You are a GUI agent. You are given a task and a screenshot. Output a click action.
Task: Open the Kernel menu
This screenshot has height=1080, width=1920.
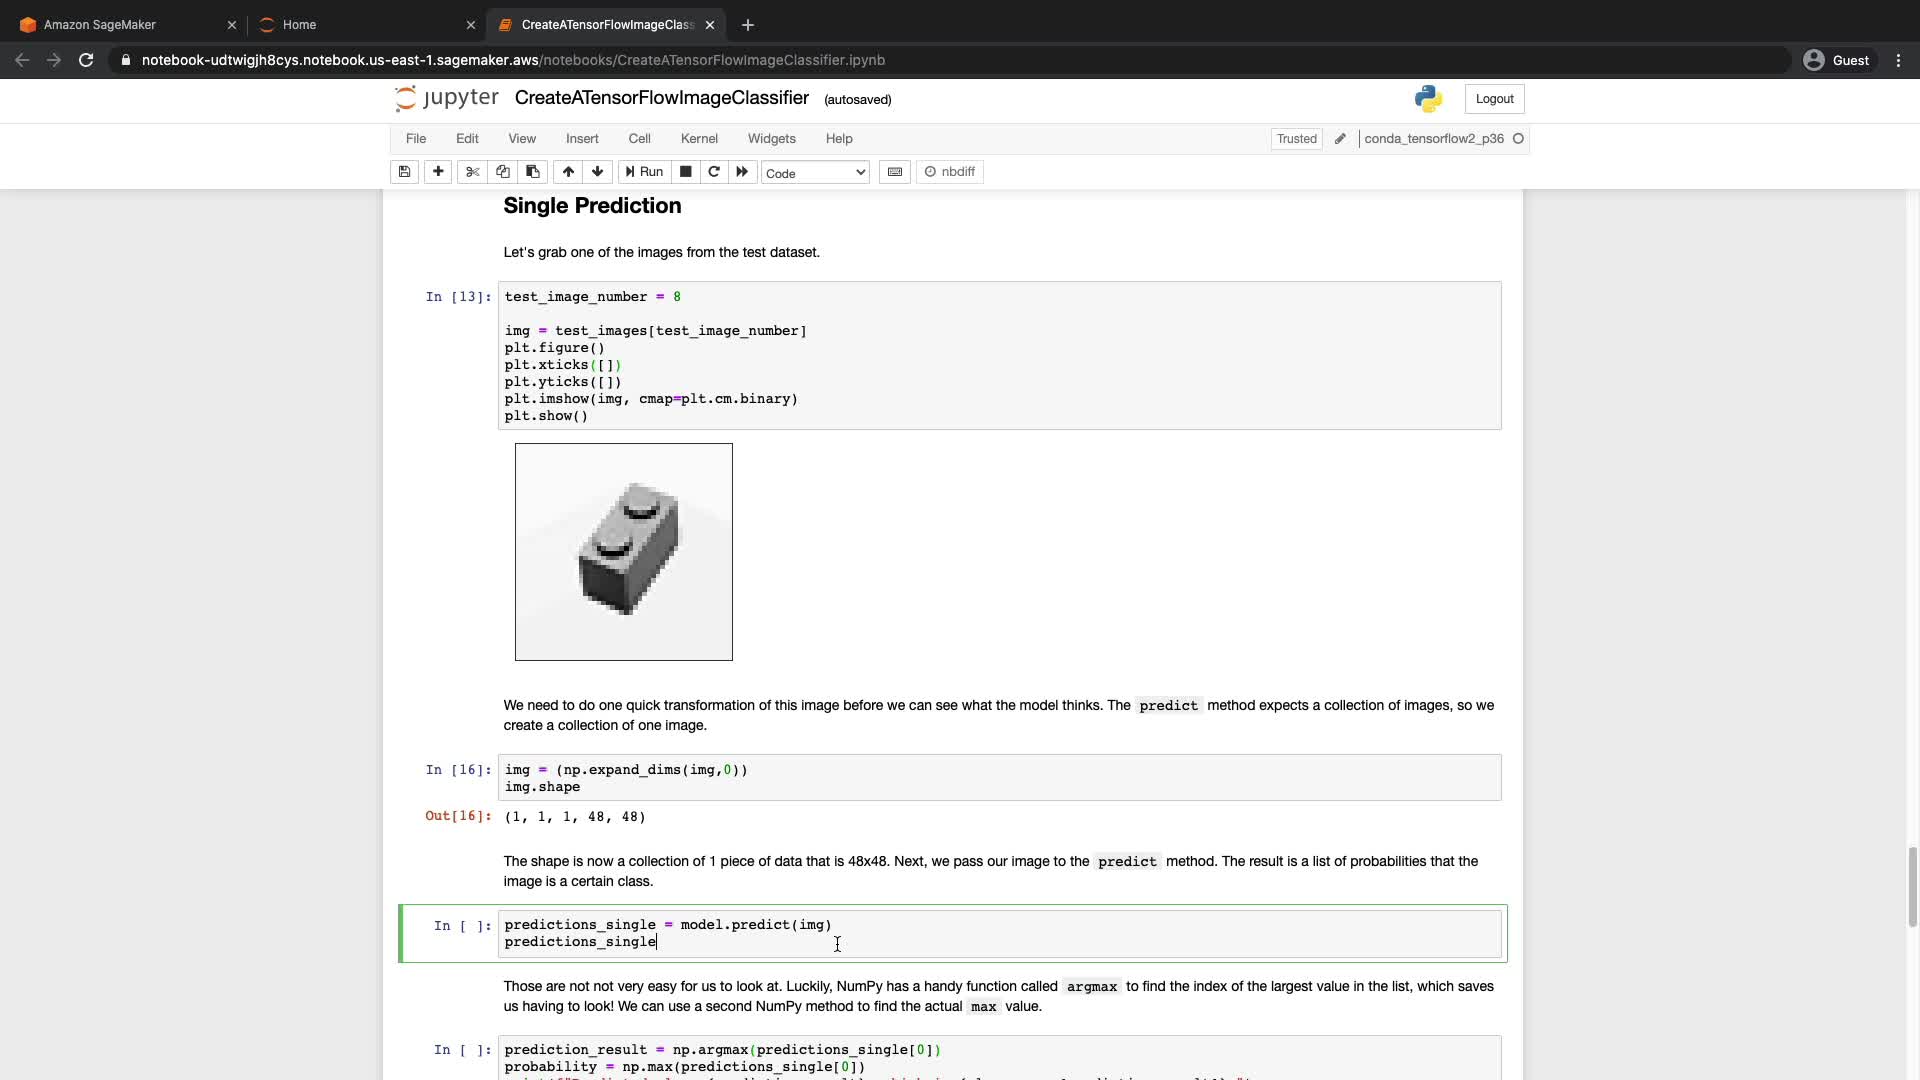coord(699,139)
